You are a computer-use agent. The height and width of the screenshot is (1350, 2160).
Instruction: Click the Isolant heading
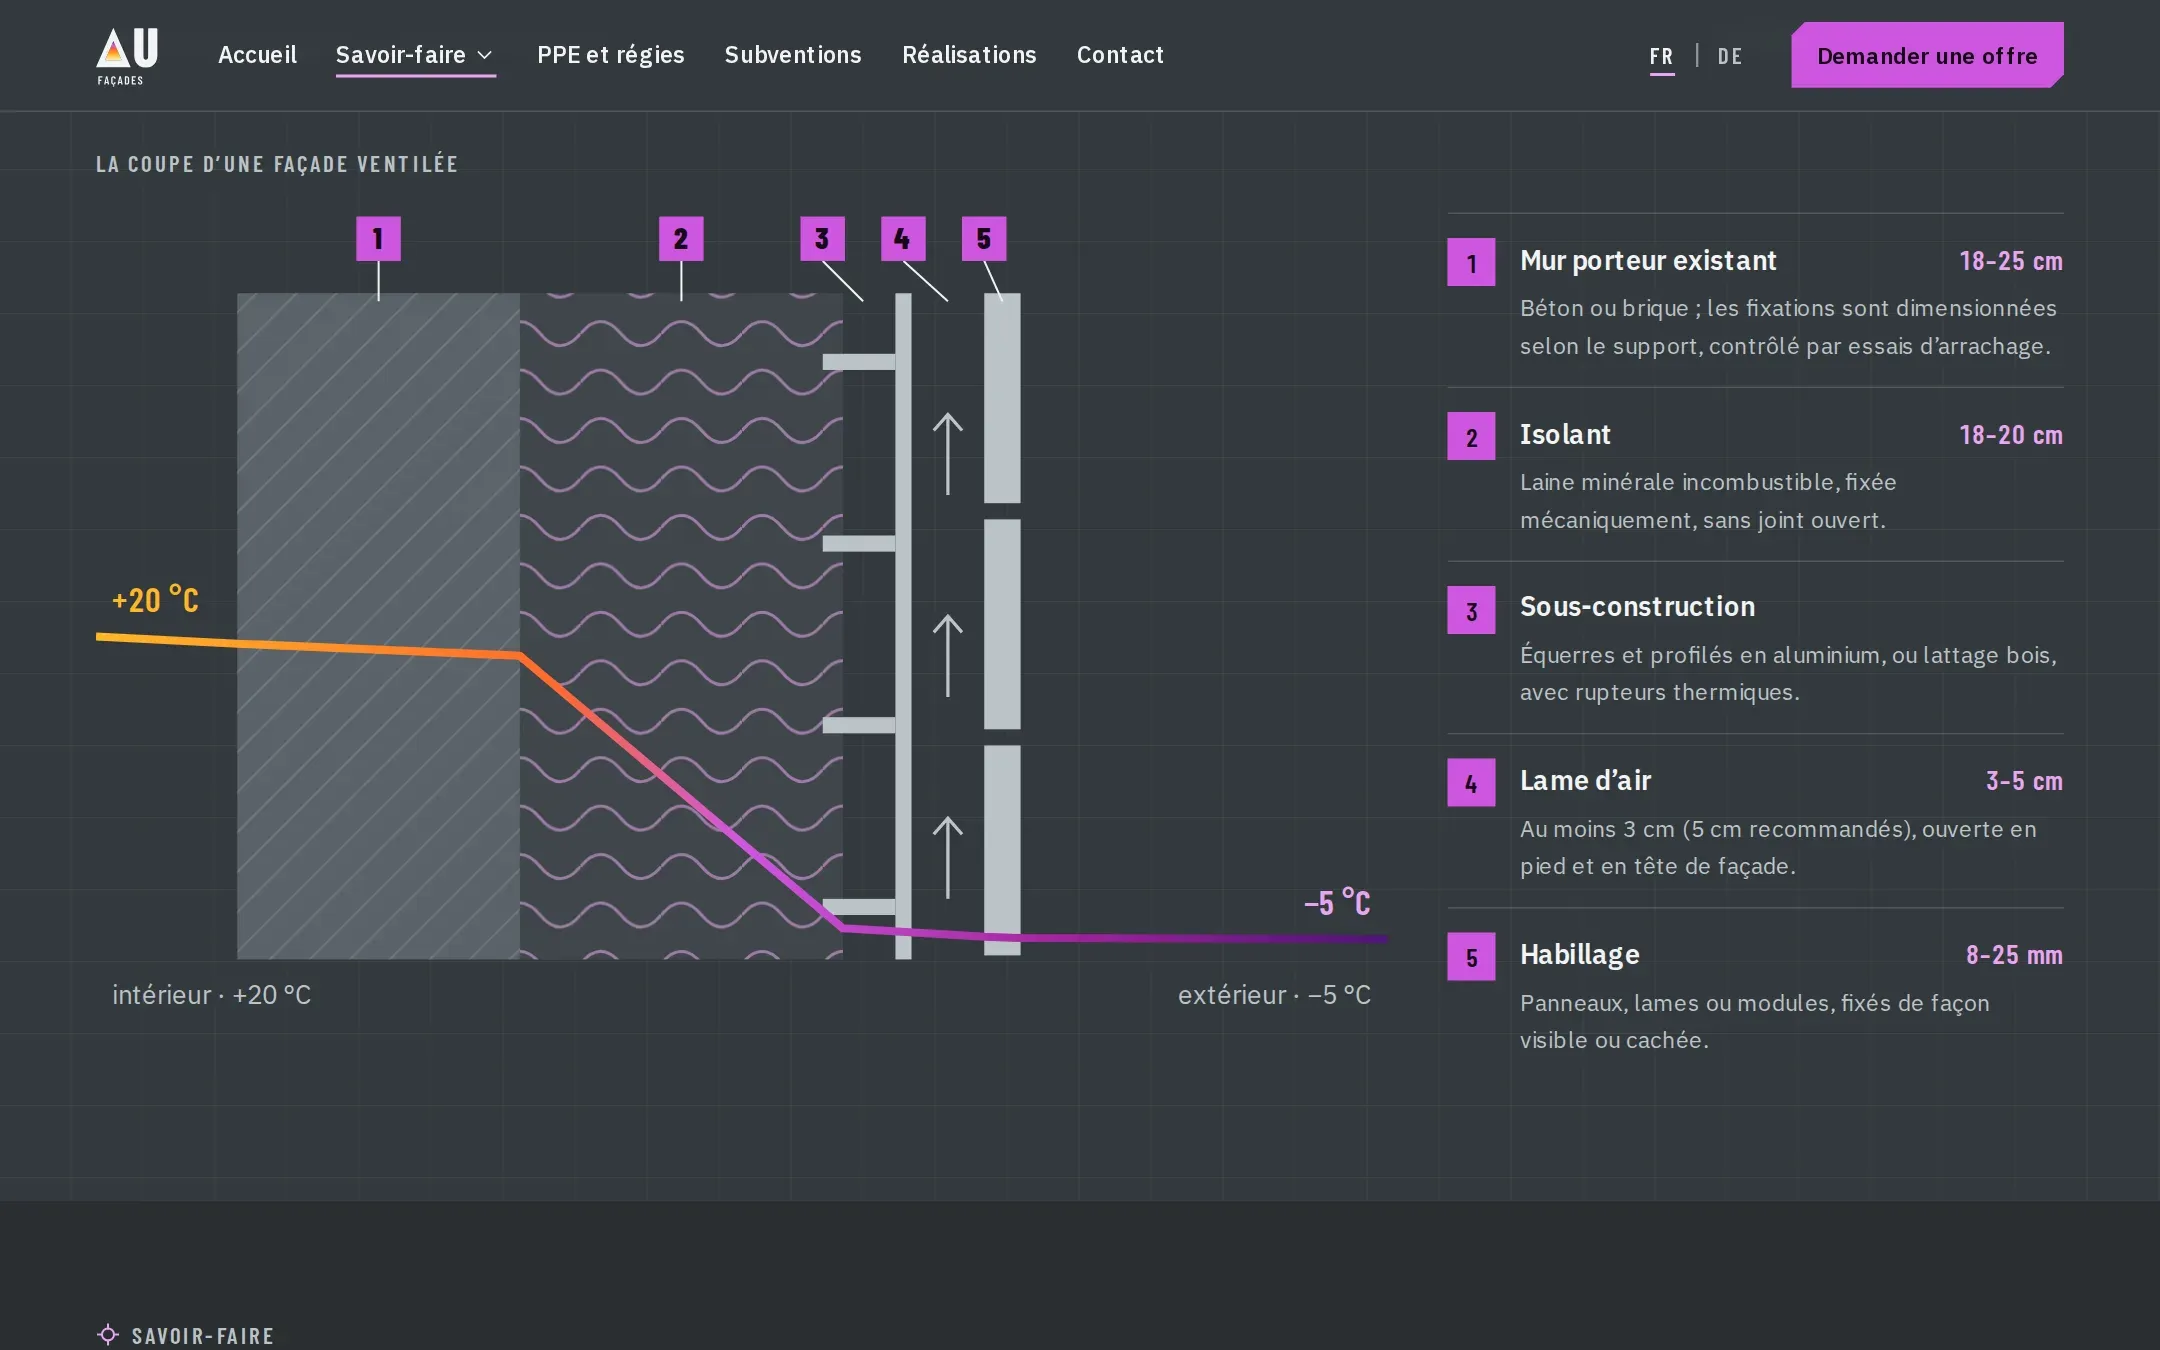tap(1565, 435)
